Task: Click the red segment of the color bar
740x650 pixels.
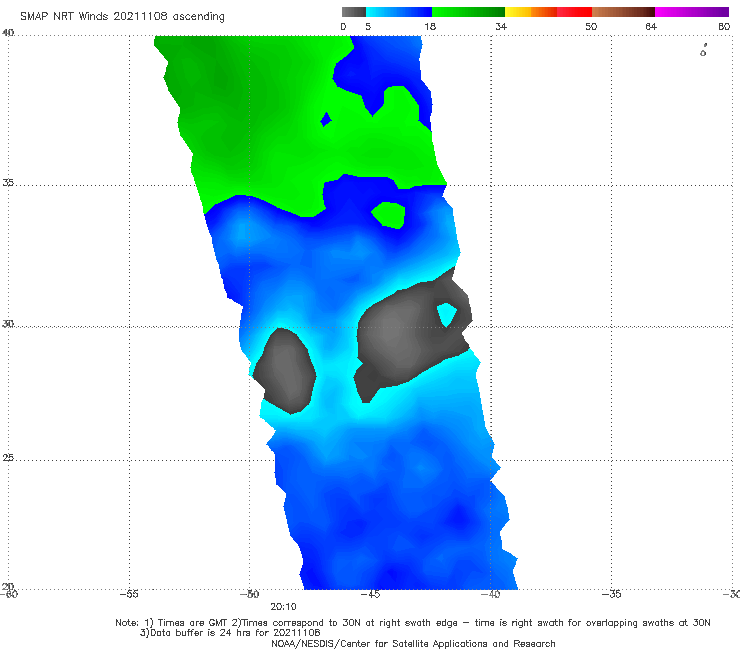Action: (x=574, y=12)
